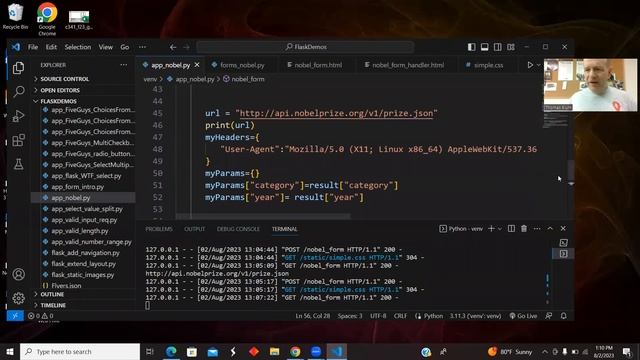Open the Extensions view
Screen dimensions: 640x360
tap(18, 140)
